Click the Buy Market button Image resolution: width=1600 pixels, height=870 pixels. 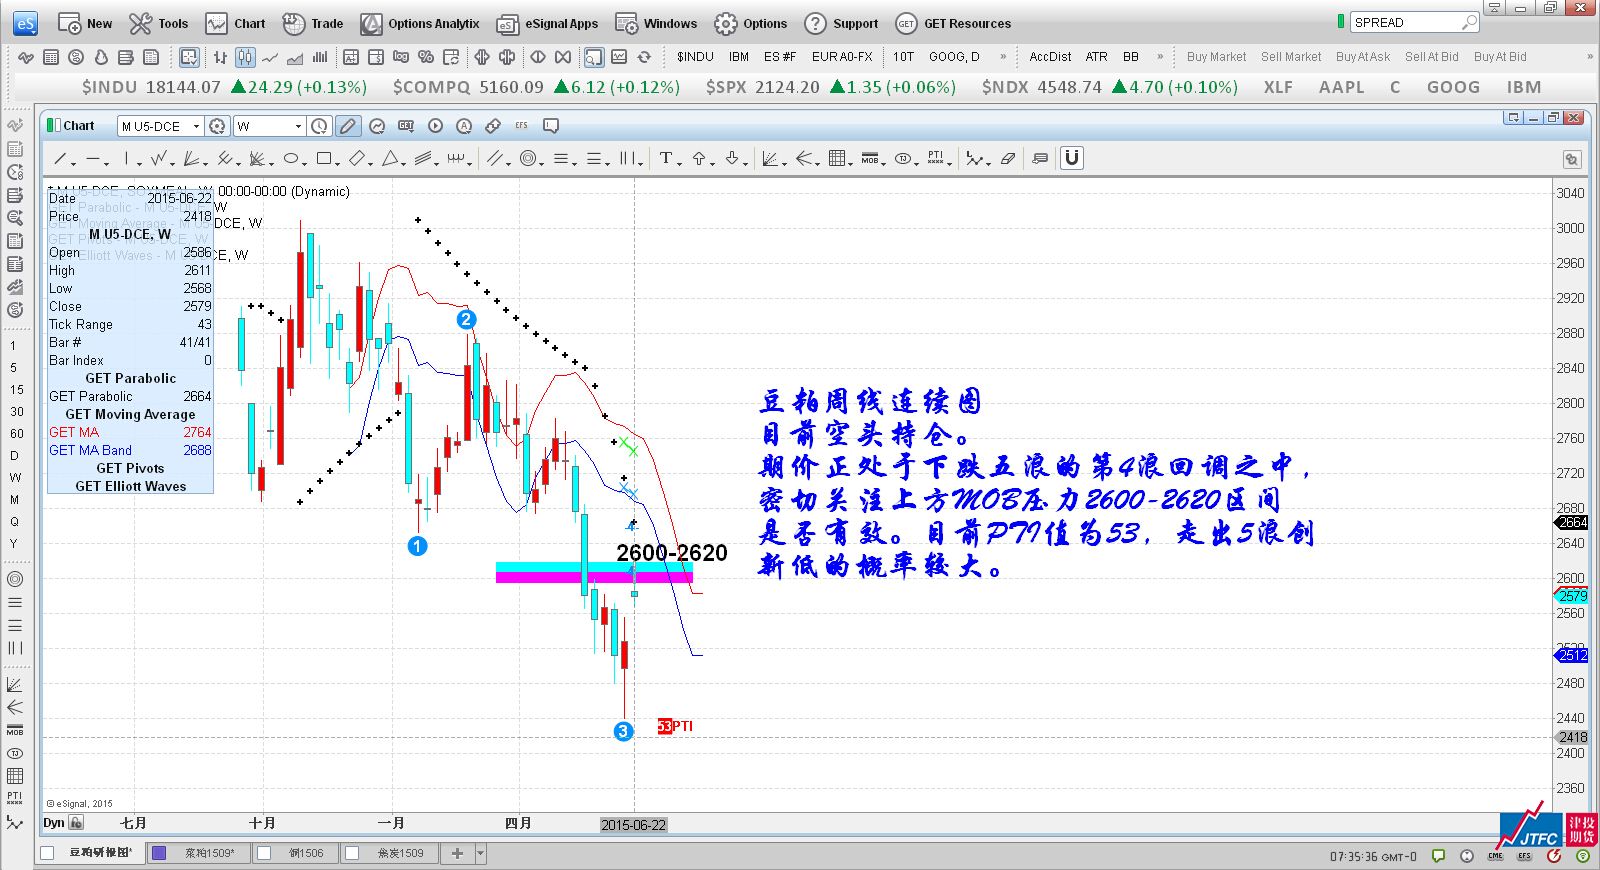point(1216,57)
